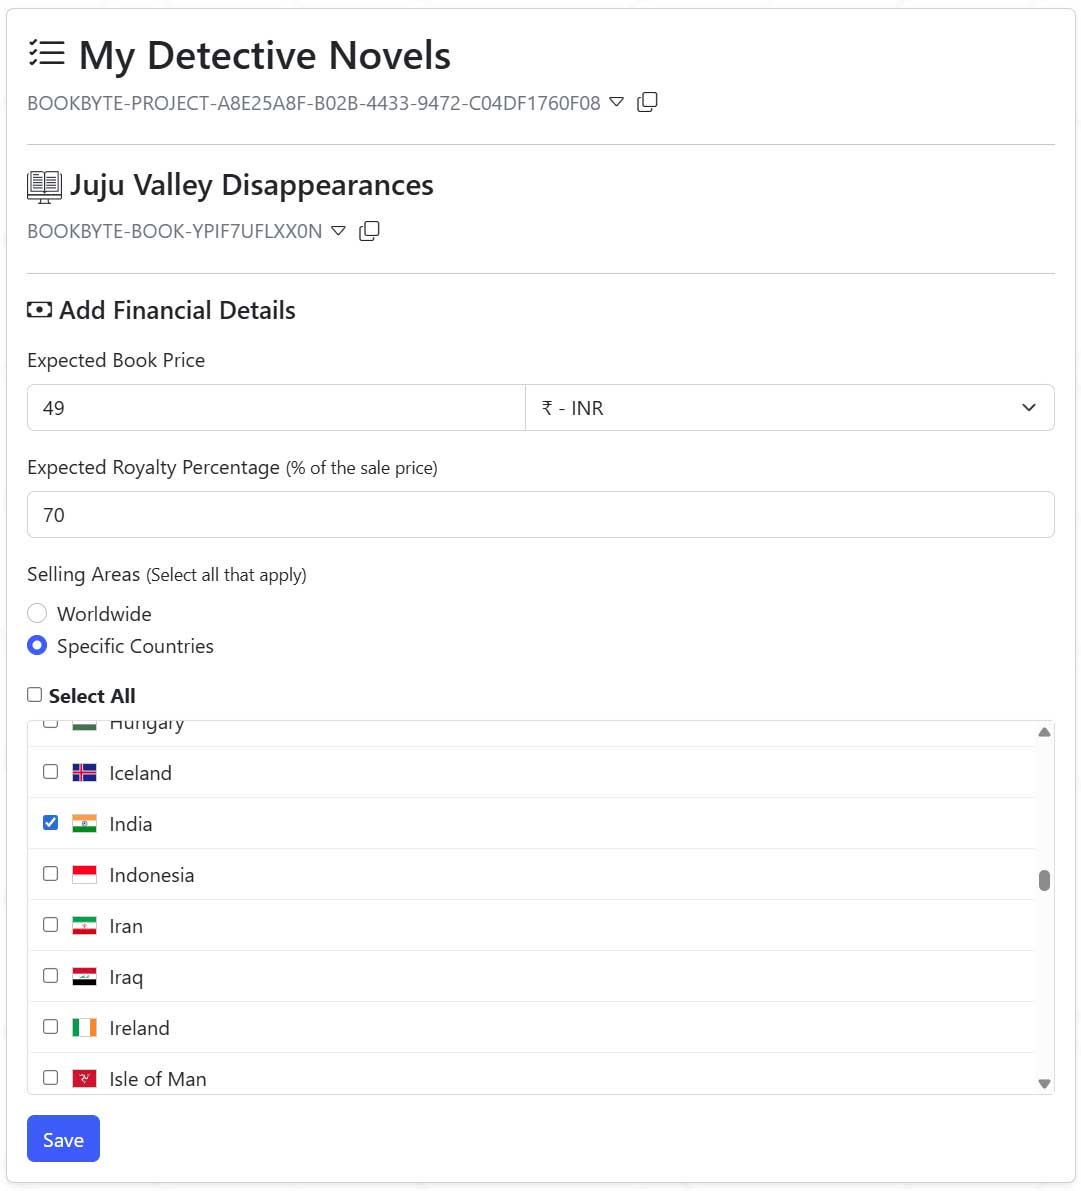This screenshot has height=1191, width=1081.
Task: Click the Isle of Man flag icon
Action: tap(85, 1079)
